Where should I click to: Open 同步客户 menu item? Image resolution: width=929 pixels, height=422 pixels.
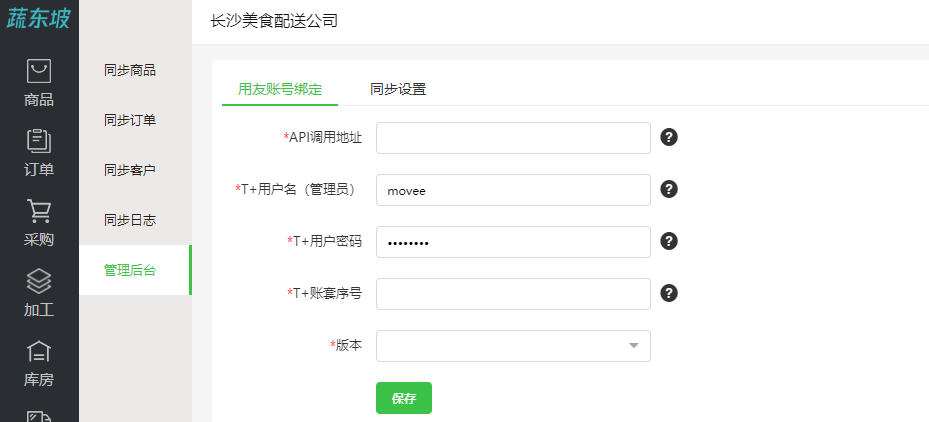pyautogui.click(x=130, y=170)
